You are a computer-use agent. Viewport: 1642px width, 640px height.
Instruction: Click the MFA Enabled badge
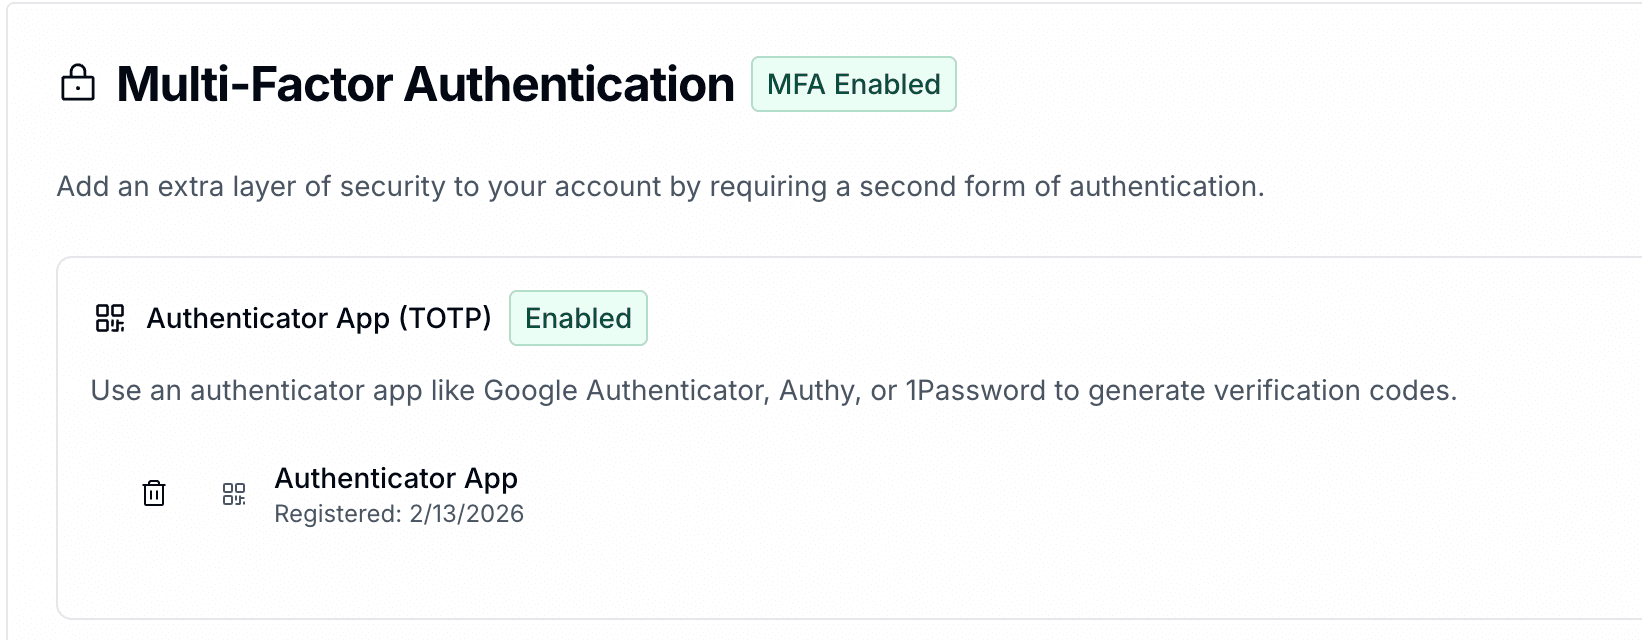pos(853,84)
